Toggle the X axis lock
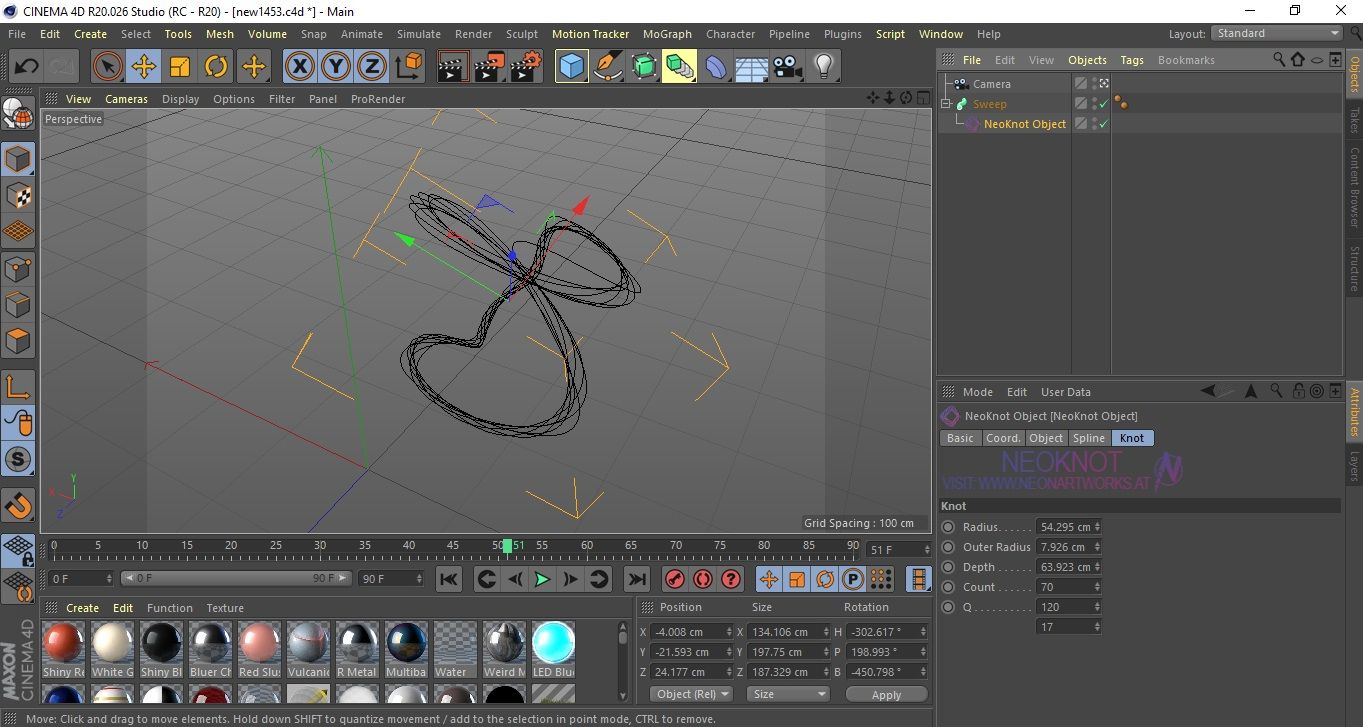 pyautogui.click(x=299, y=67)
